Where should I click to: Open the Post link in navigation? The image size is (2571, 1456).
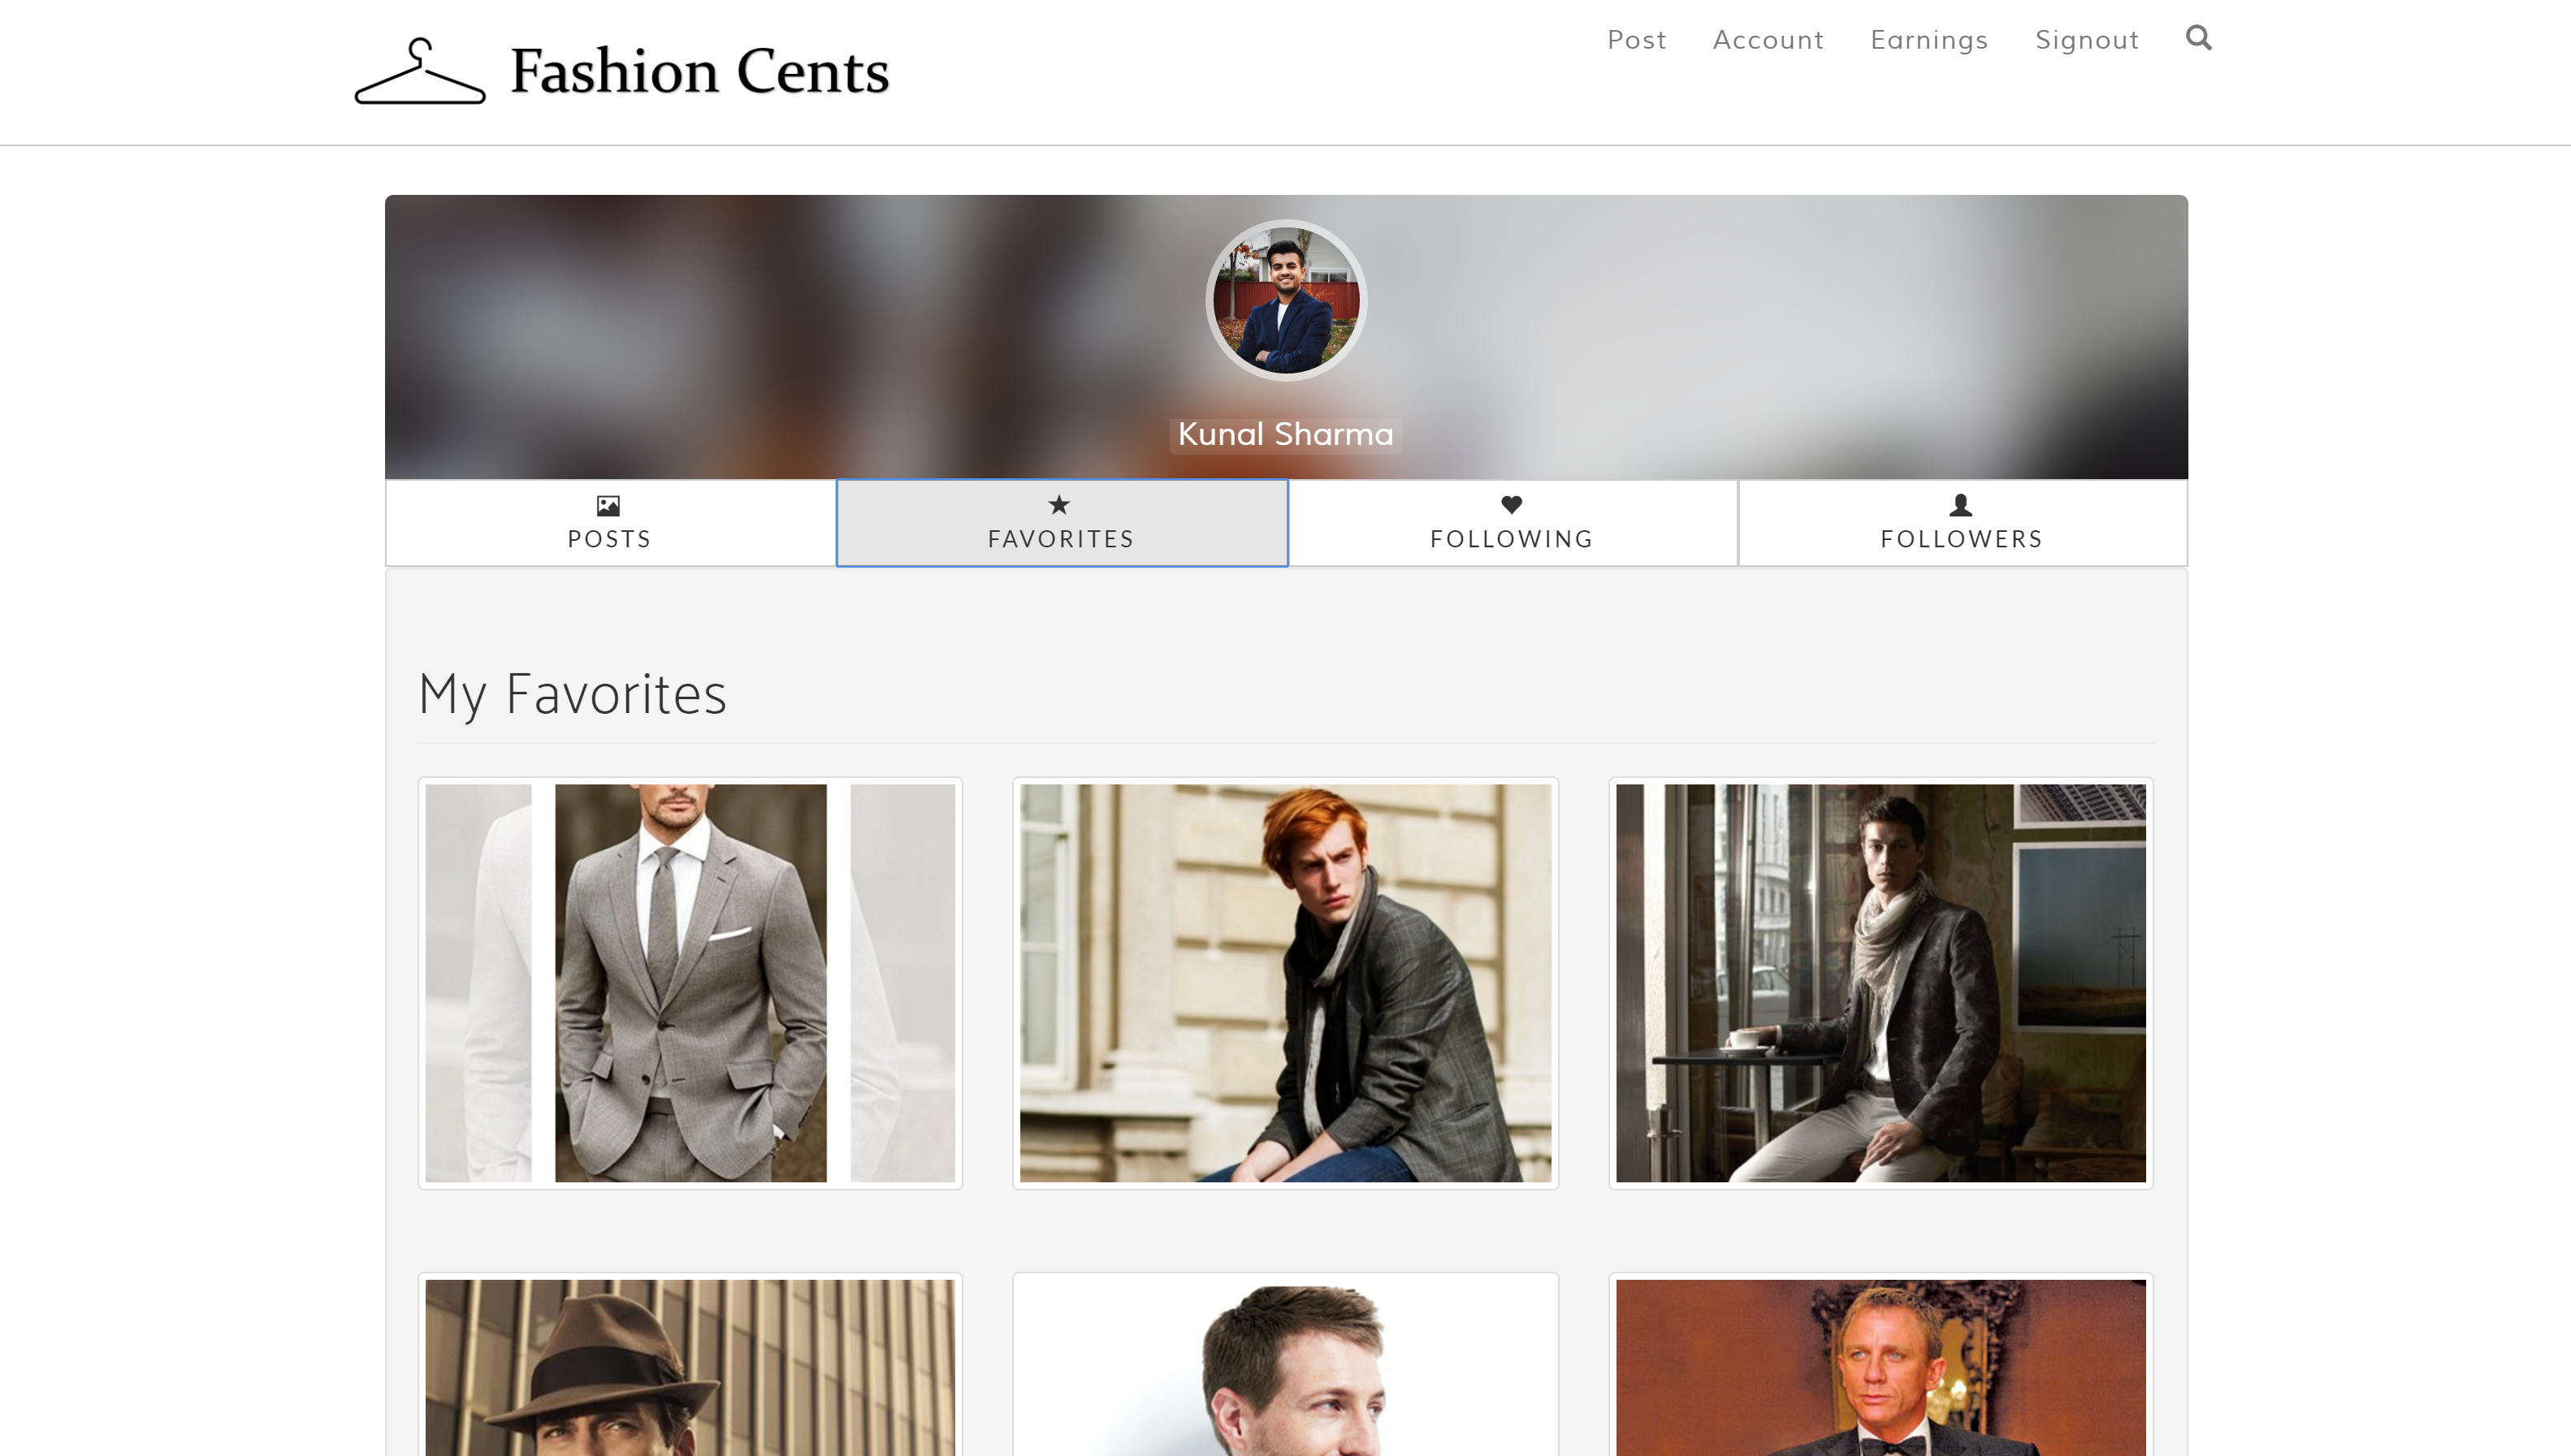pyautogui.click(x=1636, y=40)
